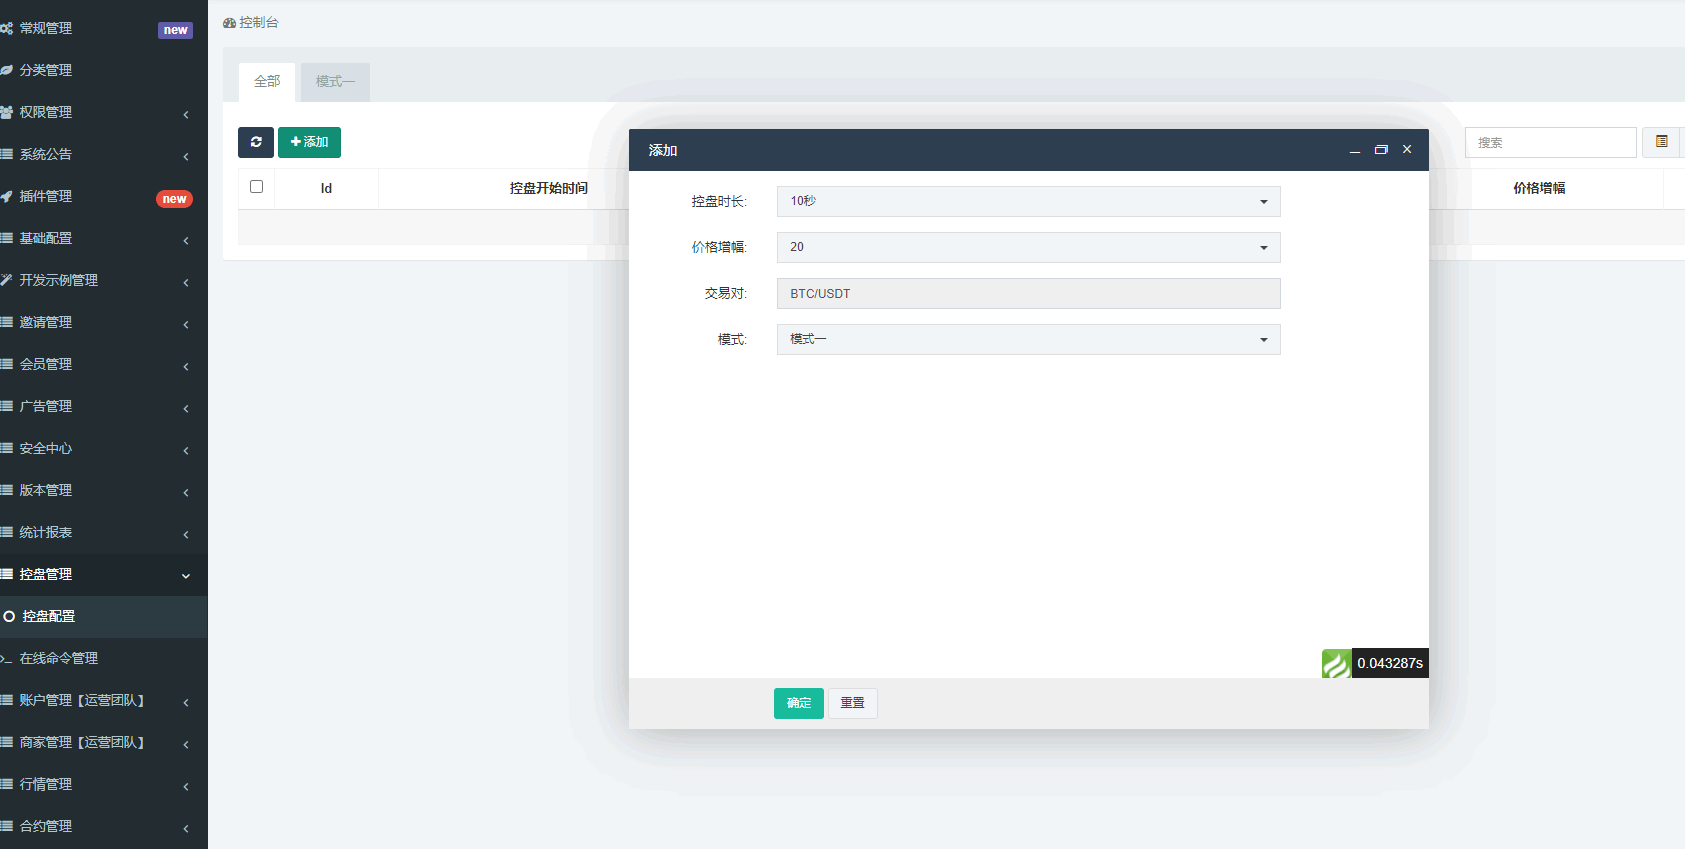Click the green 添加 add button

click(x=309, y=142)
